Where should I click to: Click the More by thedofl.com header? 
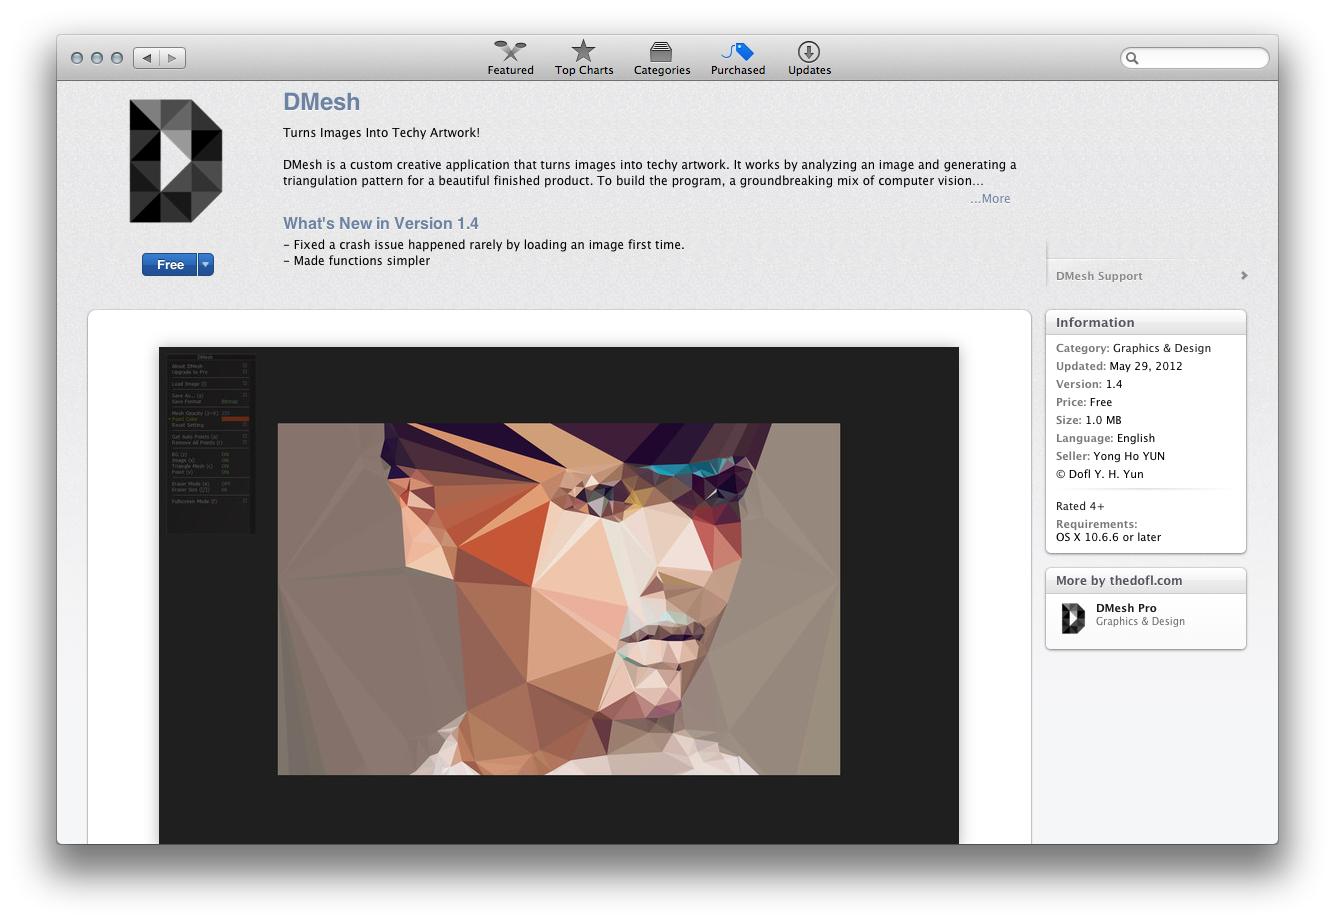tap(1119, 581)
